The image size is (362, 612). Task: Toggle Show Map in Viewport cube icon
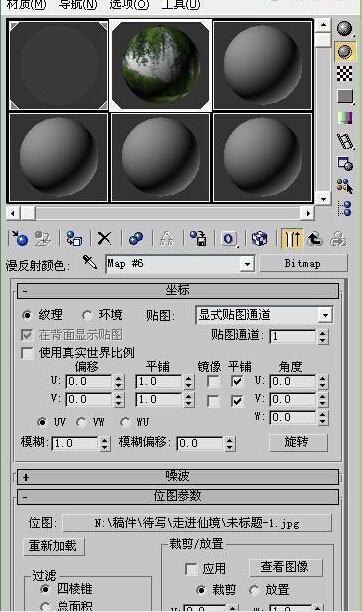[260, 238]
